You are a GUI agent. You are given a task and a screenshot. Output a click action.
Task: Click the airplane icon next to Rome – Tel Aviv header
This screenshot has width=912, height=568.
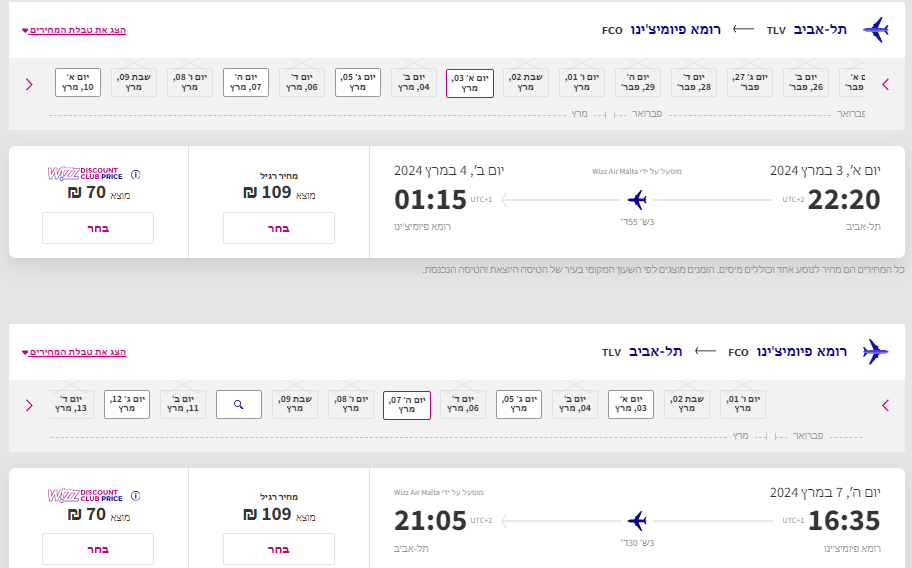pos(875,352)
